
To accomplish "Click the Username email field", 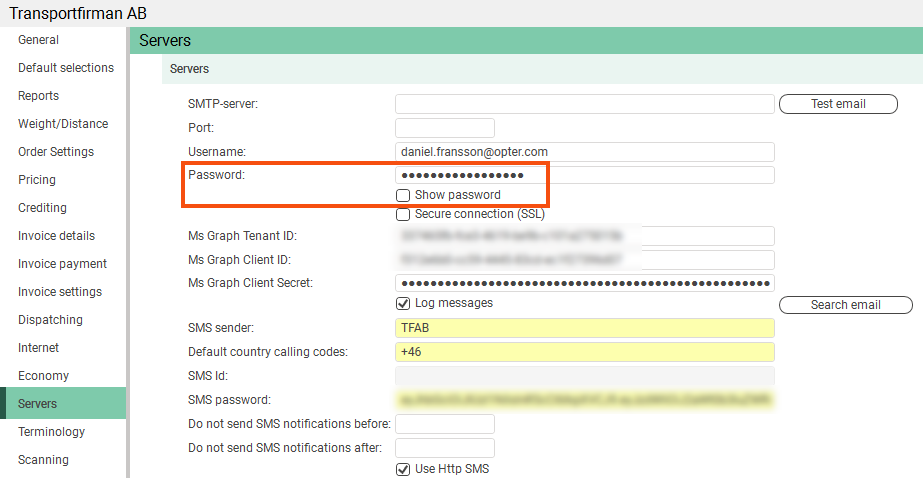I will (585, 152).
